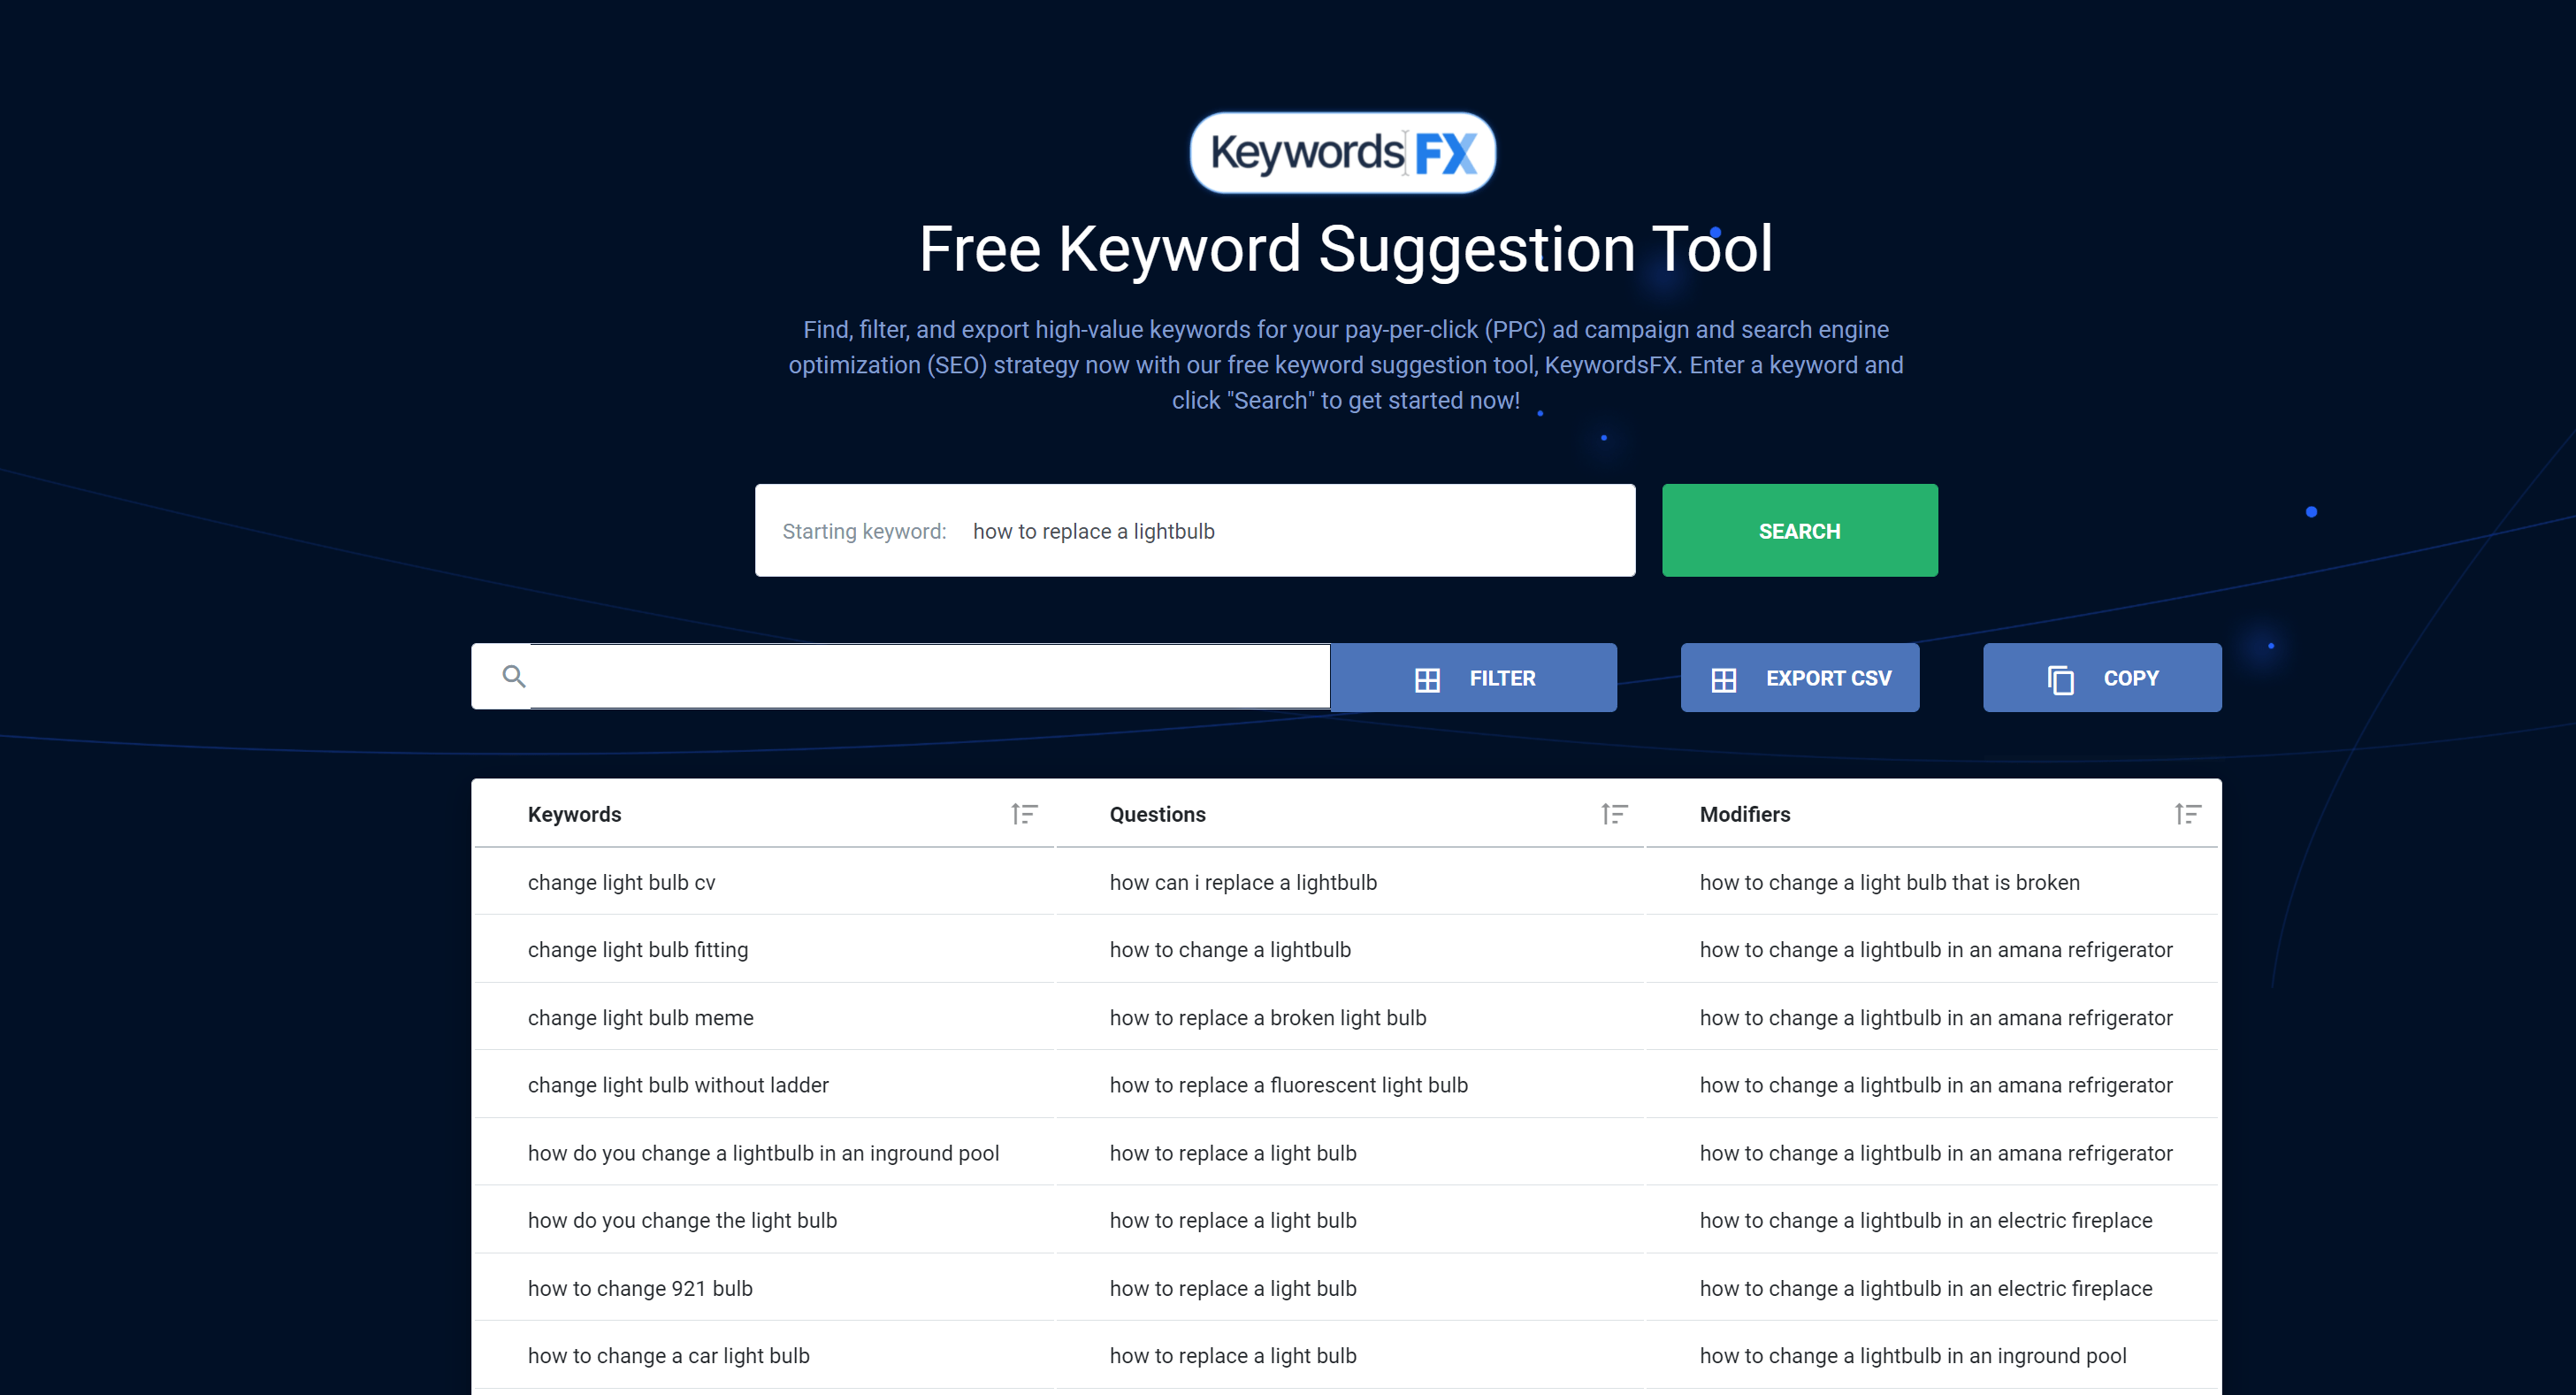This screenshot has height=1395, width=2576.
Task: Click the results filter text box
Action: click(x=929, y=677)
